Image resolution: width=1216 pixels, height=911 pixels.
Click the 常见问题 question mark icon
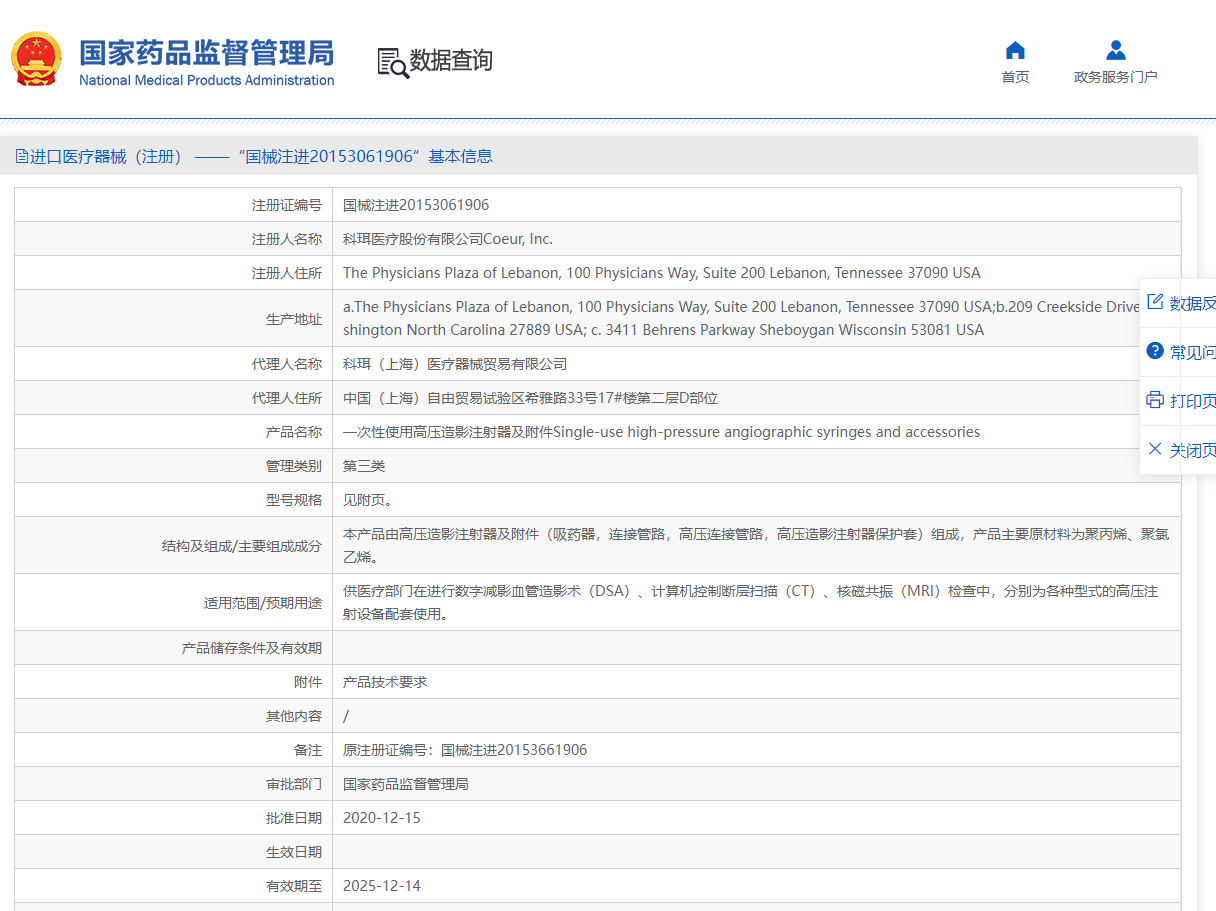[1155, 351]
